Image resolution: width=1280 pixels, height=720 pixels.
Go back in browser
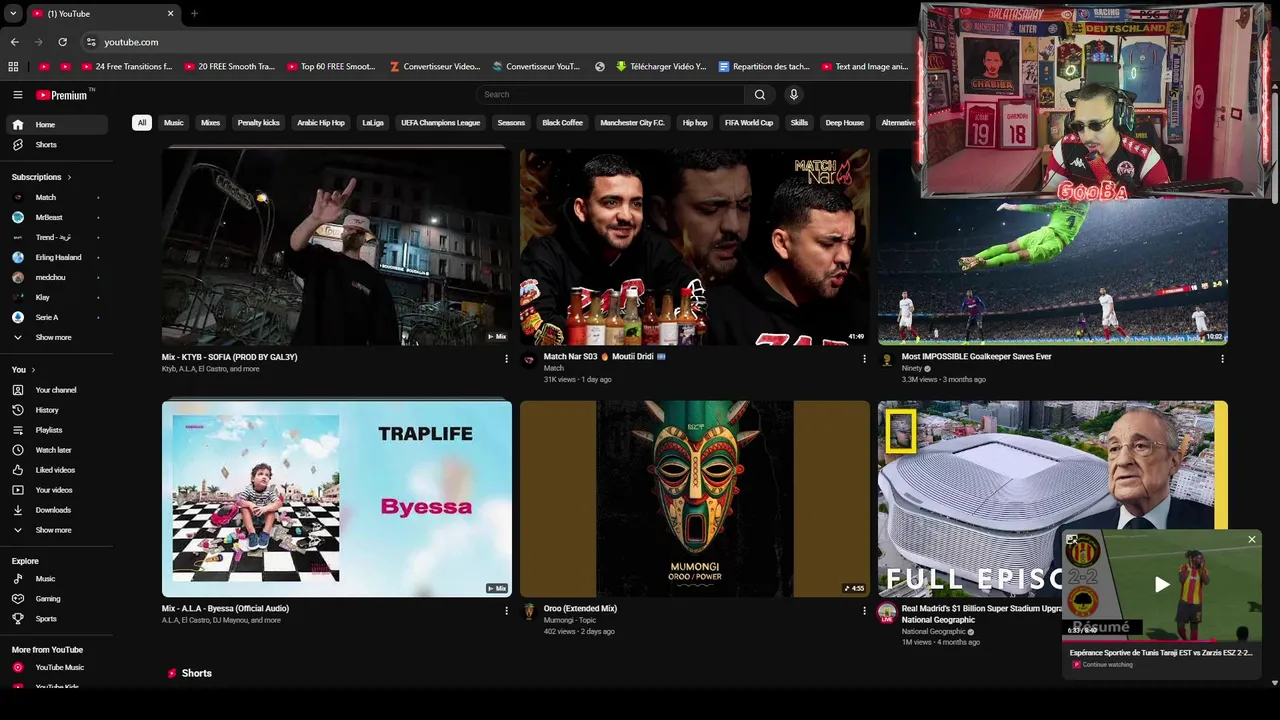point(14,42)
